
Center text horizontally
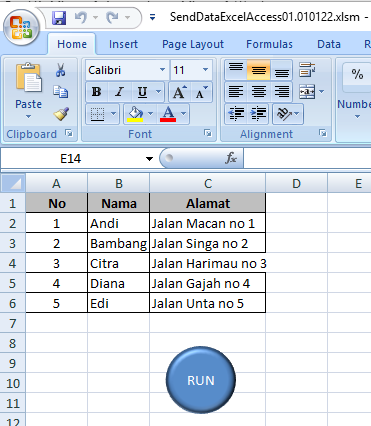pos(259,92)
